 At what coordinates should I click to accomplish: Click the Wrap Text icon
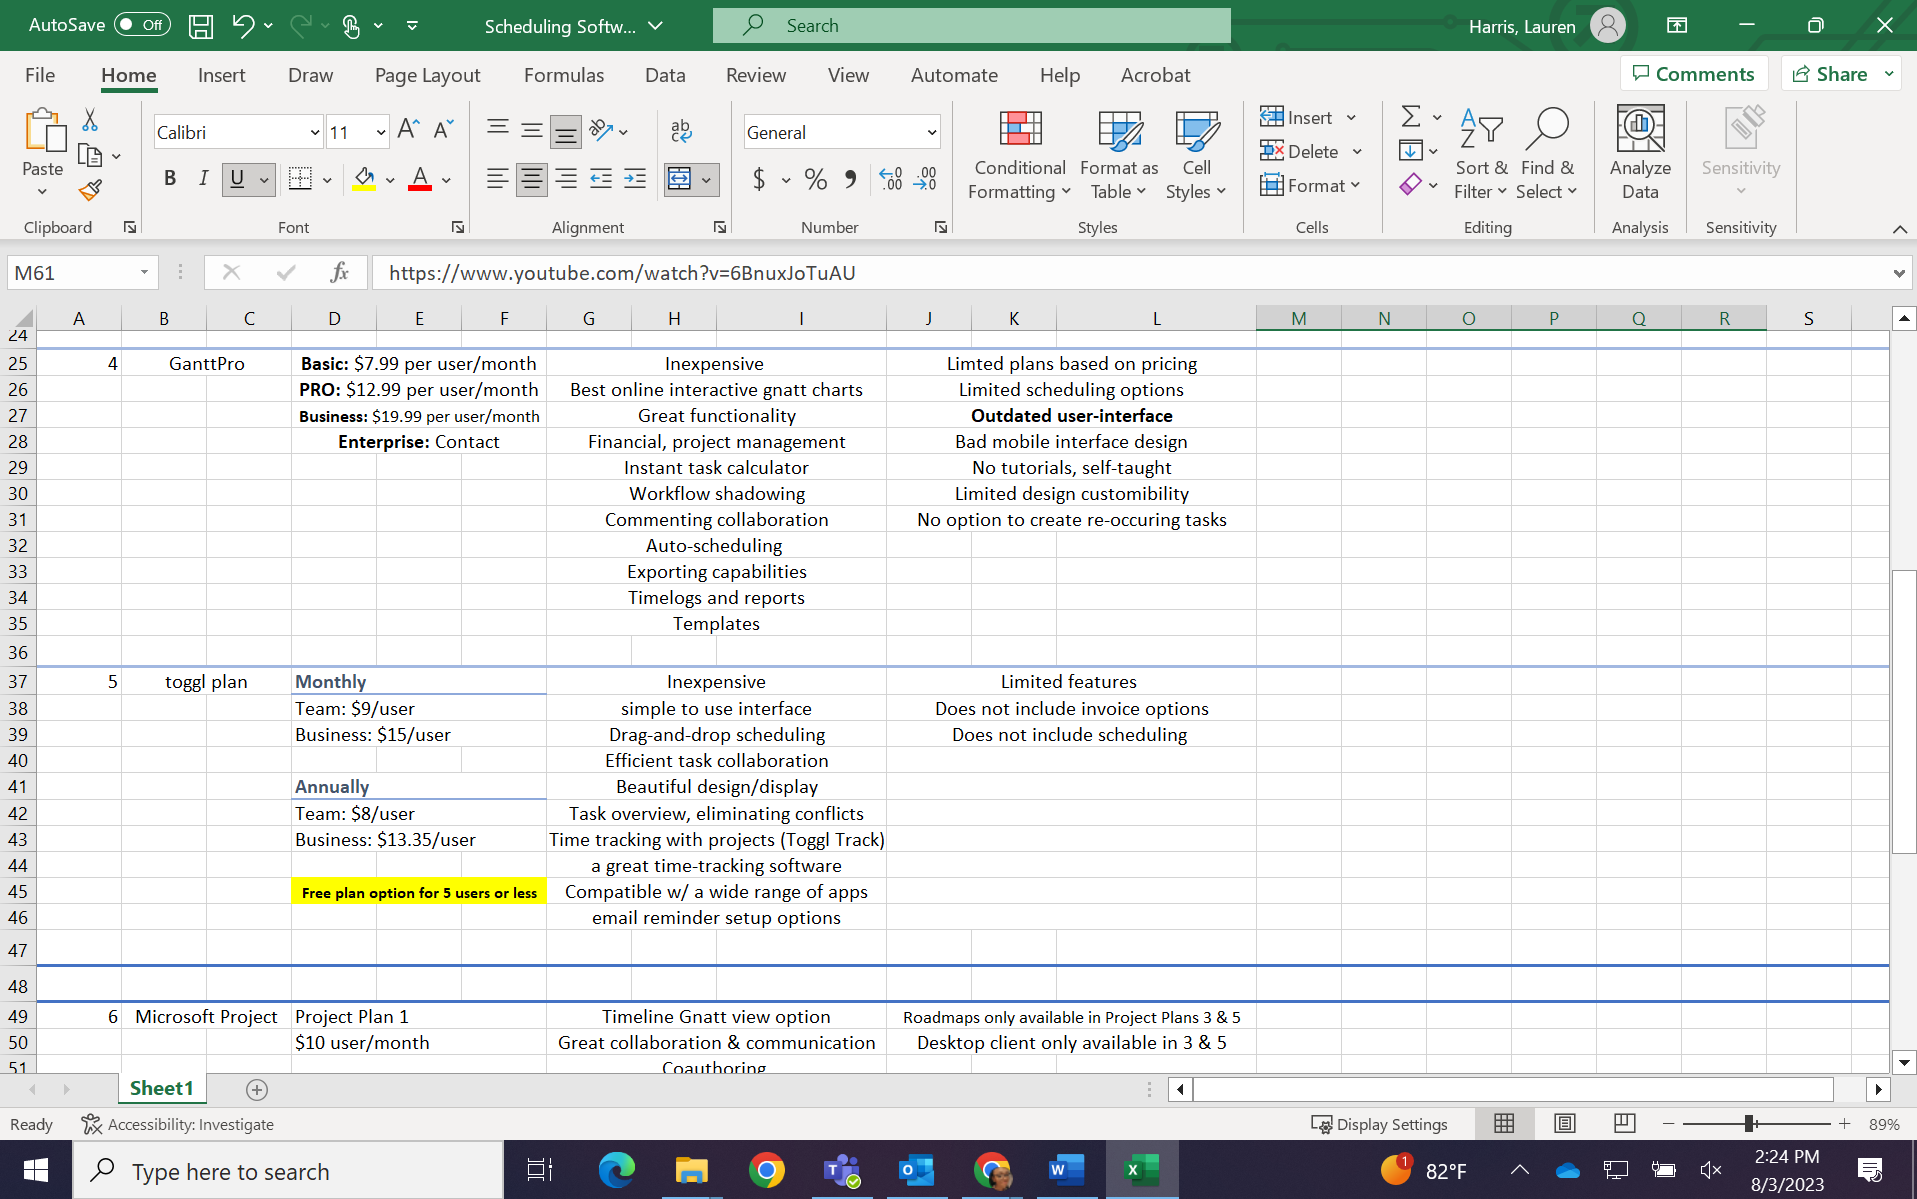pyautogui.click(x=681, y=130)
